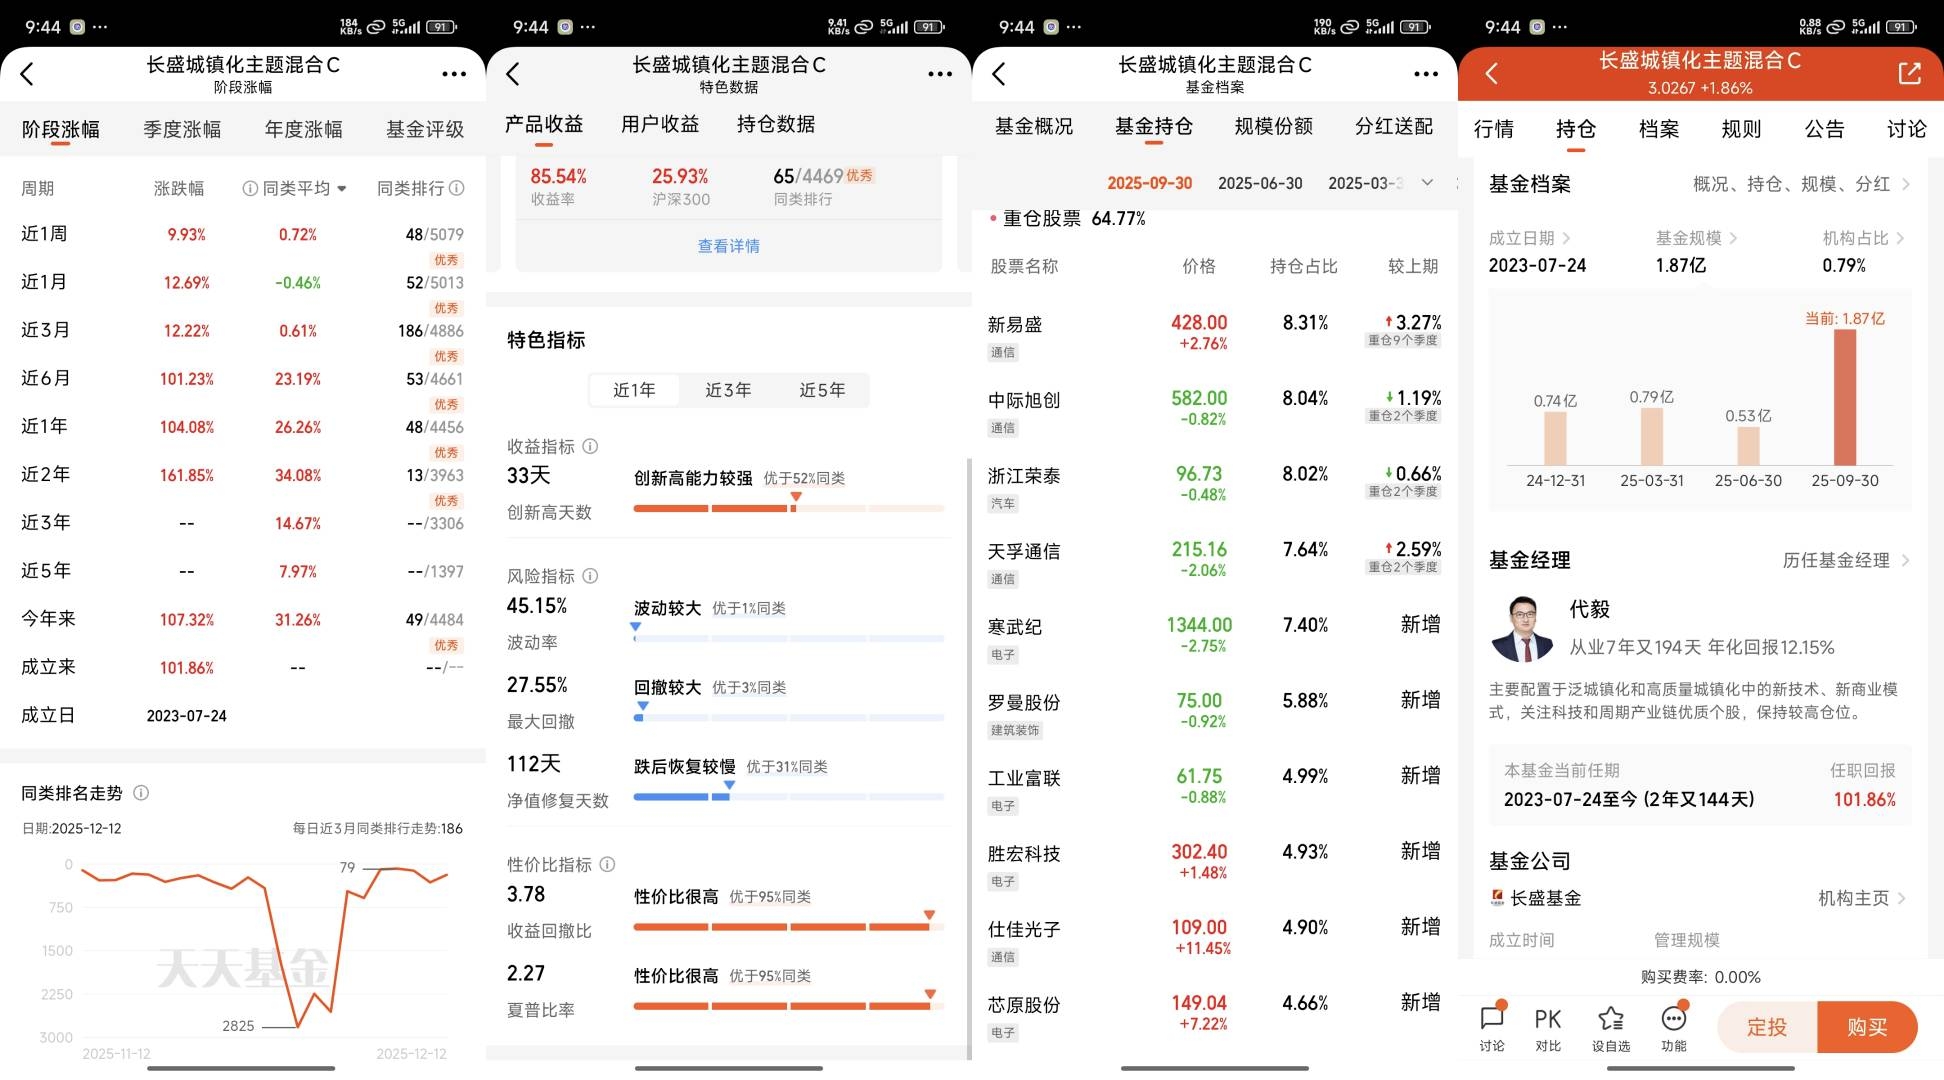This screenshot has height=1080, width=1944.
Task: Expand the report date dropdown chevron
Action: (x=1427, y=183)
